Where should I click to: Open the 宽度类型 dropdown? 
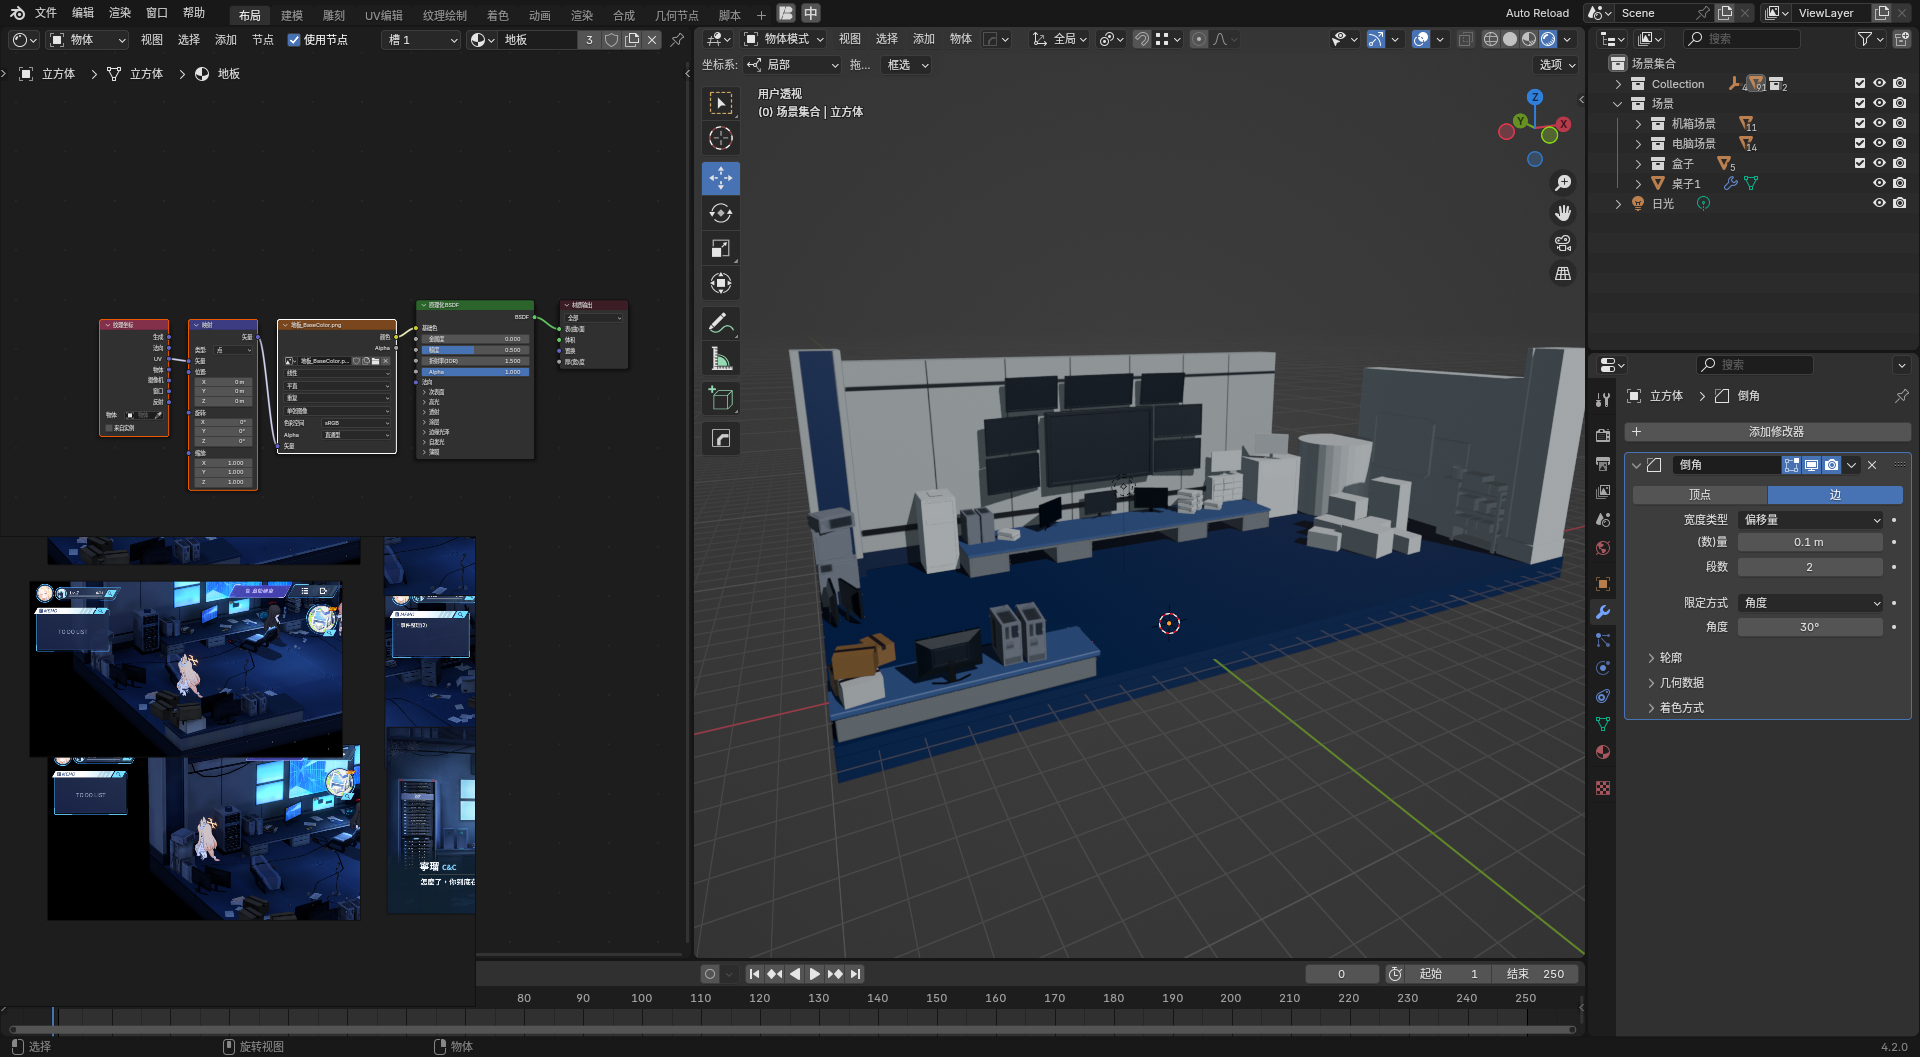click(1810, 520)
